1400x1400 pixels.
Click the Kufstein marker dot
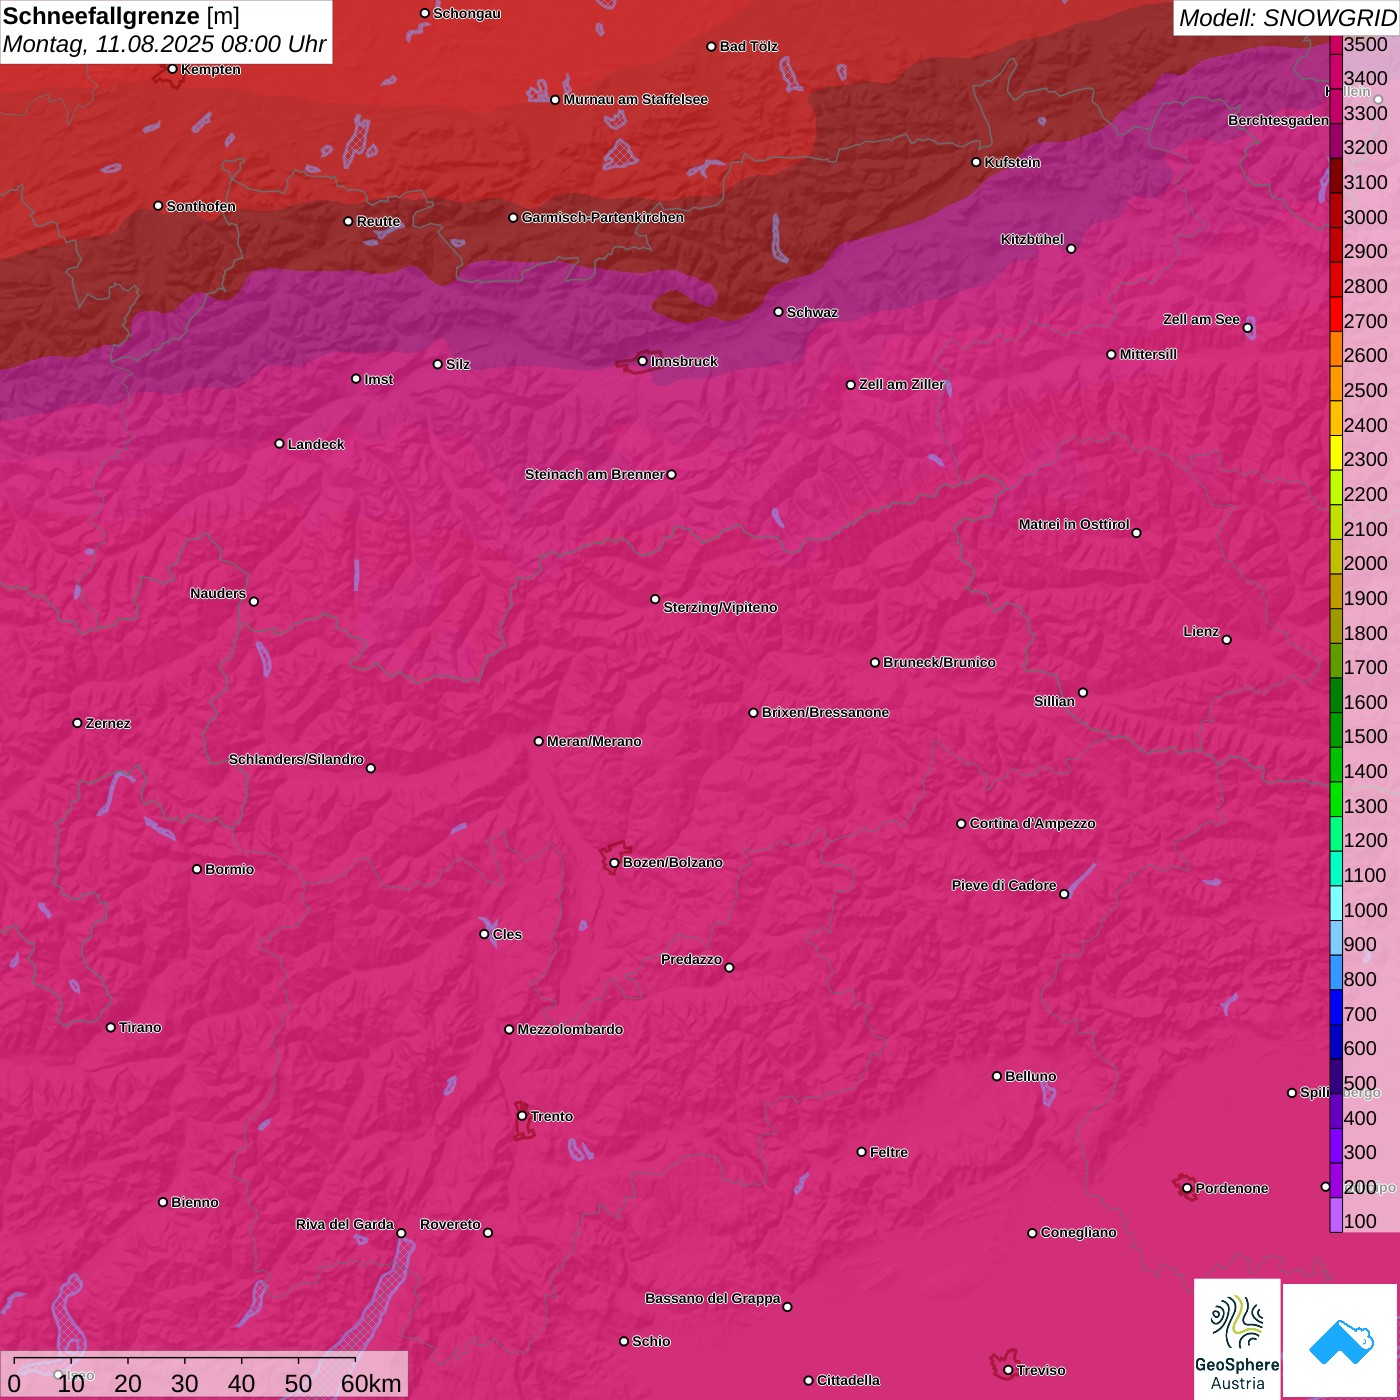tap(976, 162)
